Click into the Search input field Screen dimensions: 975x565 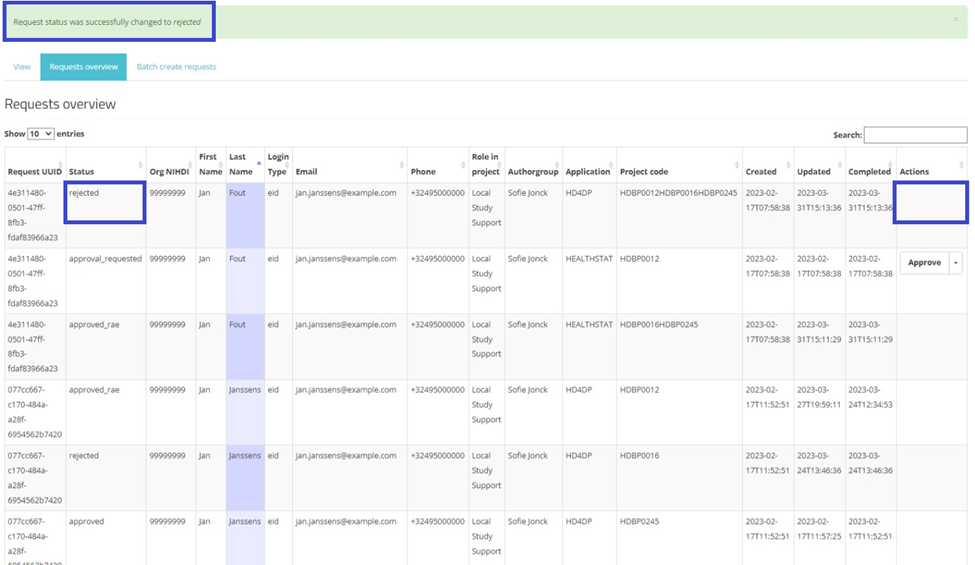tap(915, 135)
